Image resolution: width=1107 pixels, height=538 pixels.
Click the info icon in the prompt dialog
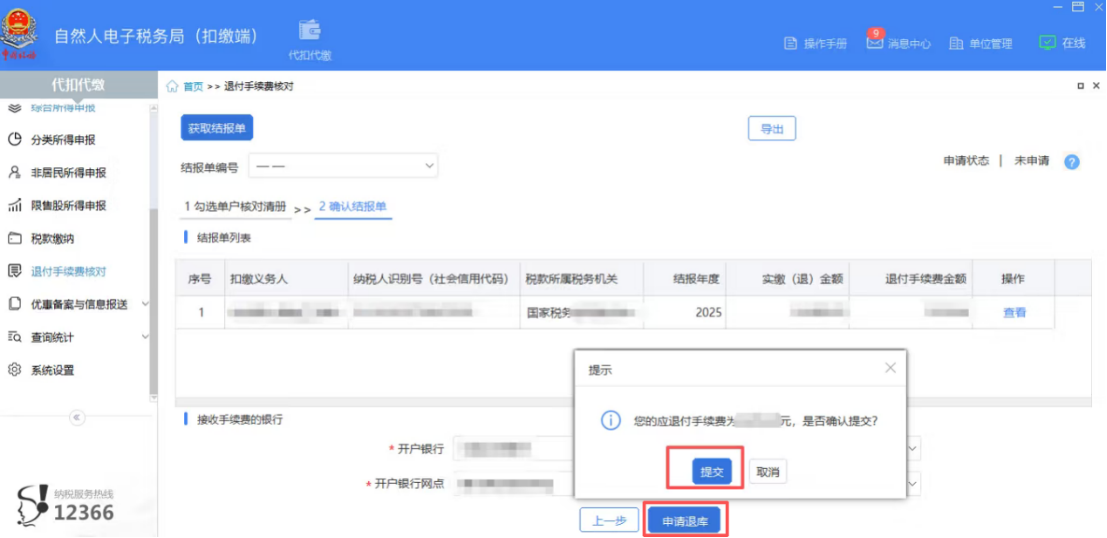[610, 421]
